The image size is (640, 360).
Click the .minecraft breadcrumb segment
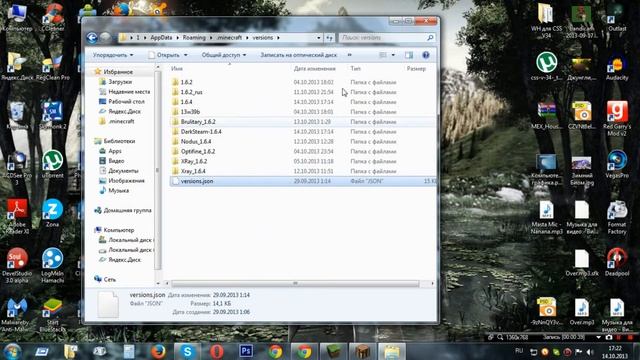click(x=229, y=38)
